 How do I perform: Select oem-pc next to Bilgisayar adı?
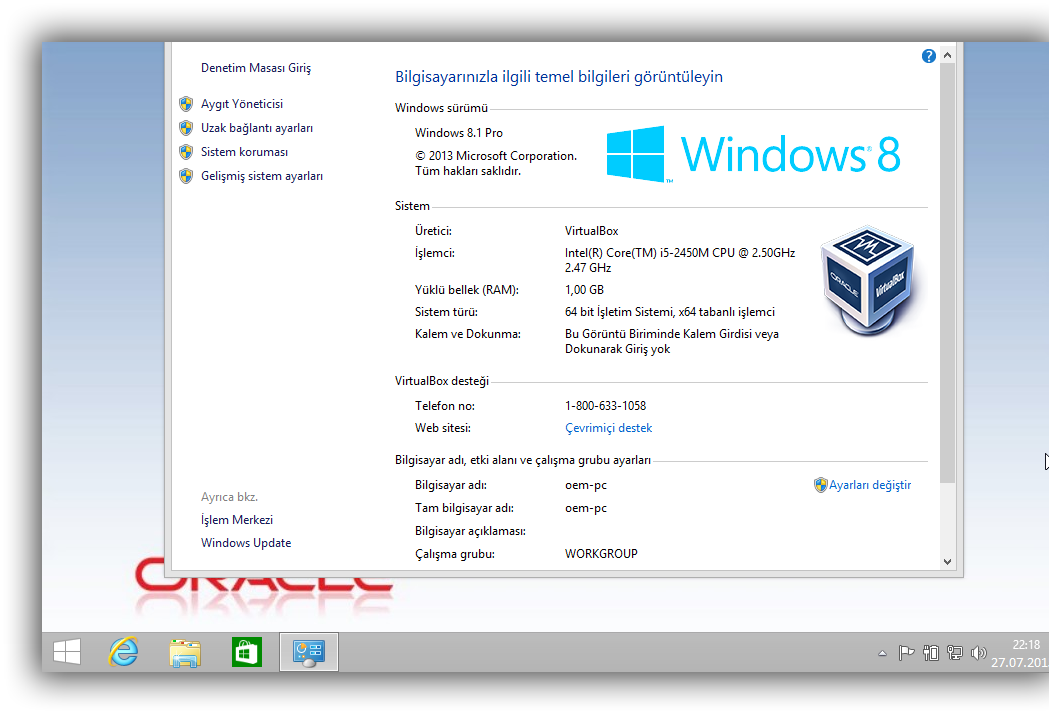[x=585, y=485]
